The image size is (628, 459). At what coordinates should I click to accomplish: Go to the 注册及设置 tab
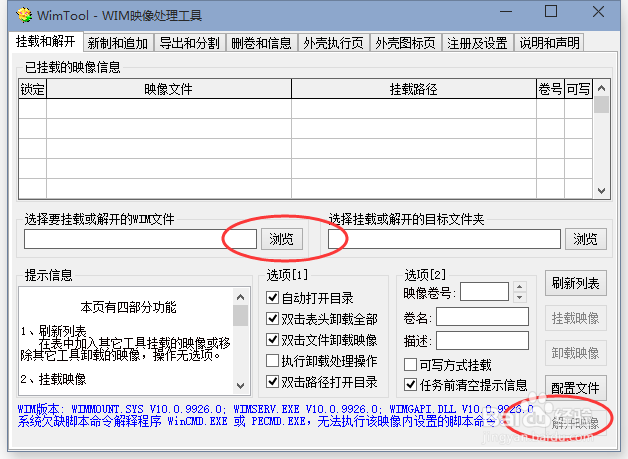tap(477, 43)
